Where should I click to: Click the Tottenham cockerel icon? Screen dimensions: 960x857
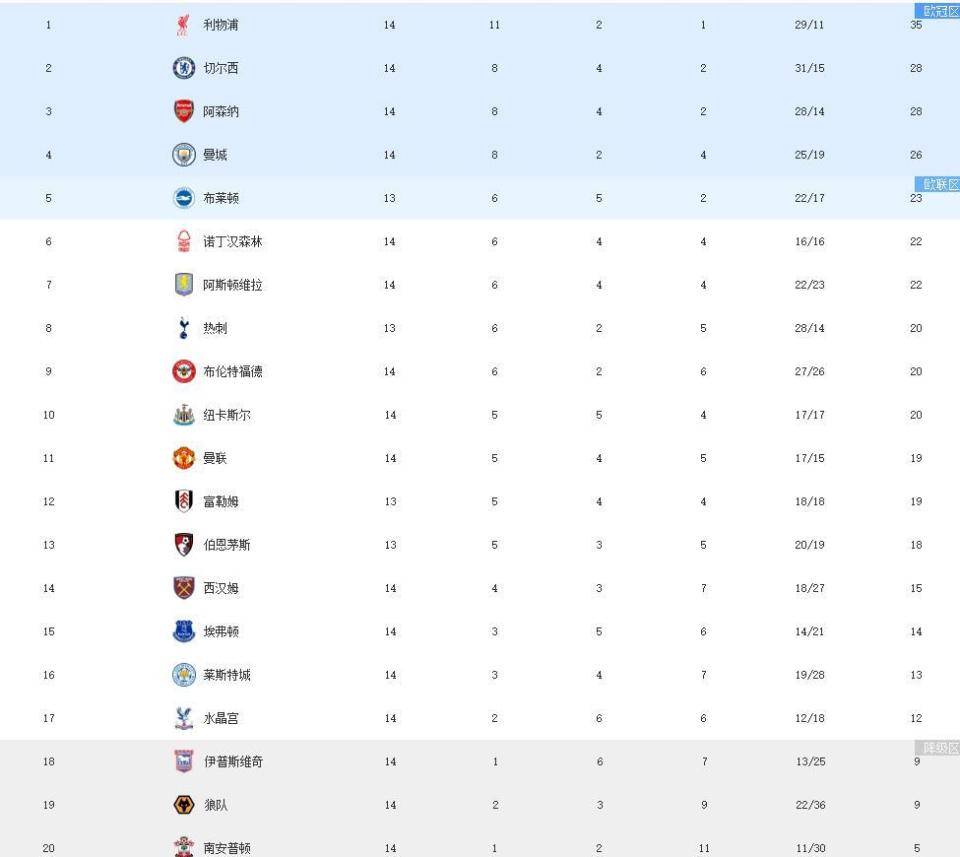click(184, 328)
